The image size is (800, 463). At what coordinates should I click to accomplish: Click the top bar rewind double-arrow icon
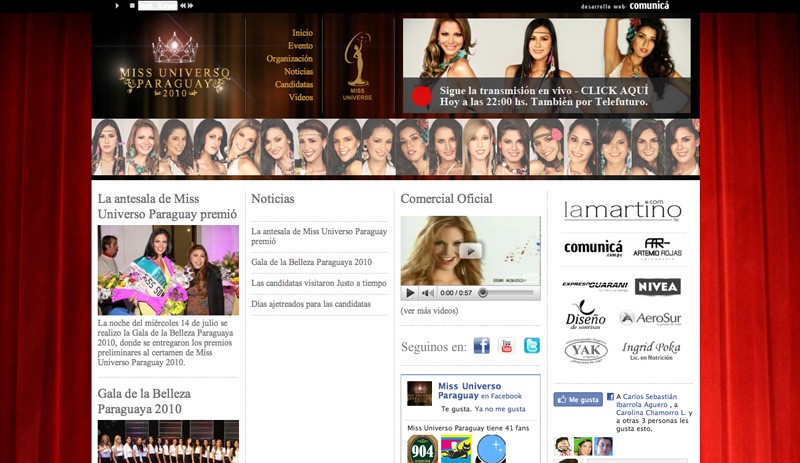pyautogui.click(x=183, y=6)
